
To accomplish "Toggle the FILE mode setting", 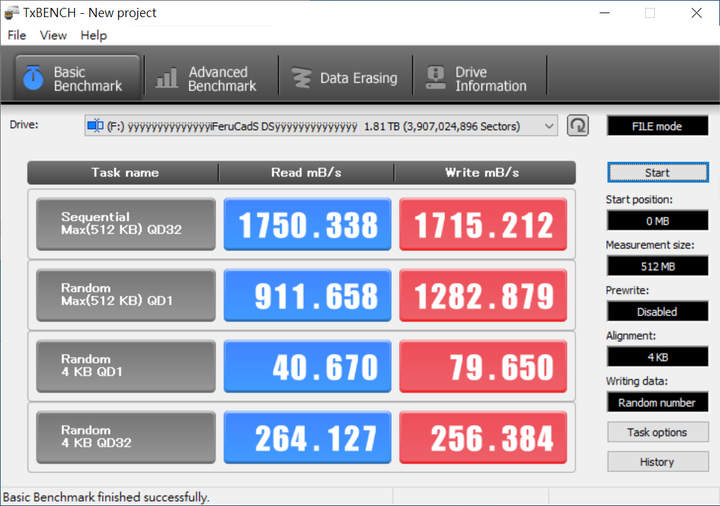I will [658, 126].
